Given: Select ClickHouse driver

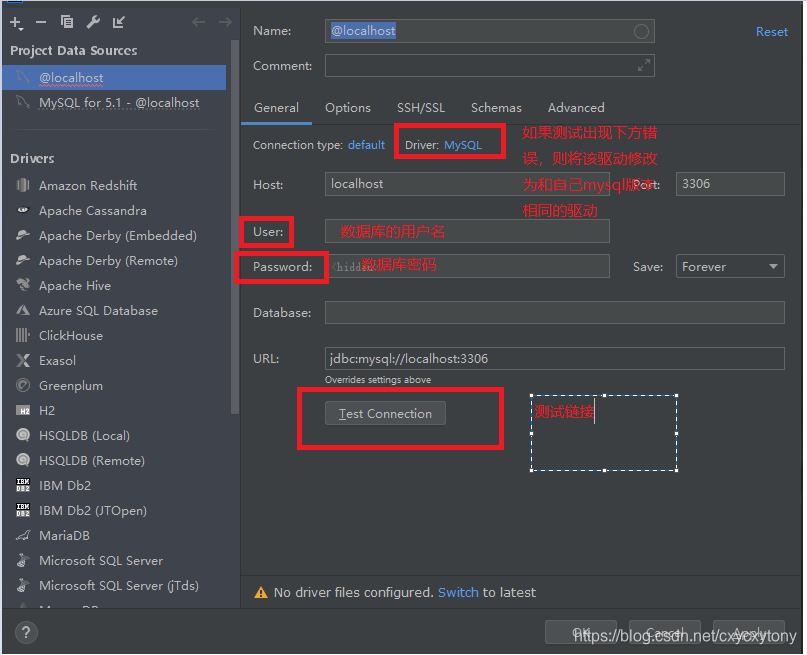Looking at the screenshot, I should pos(71,335).
